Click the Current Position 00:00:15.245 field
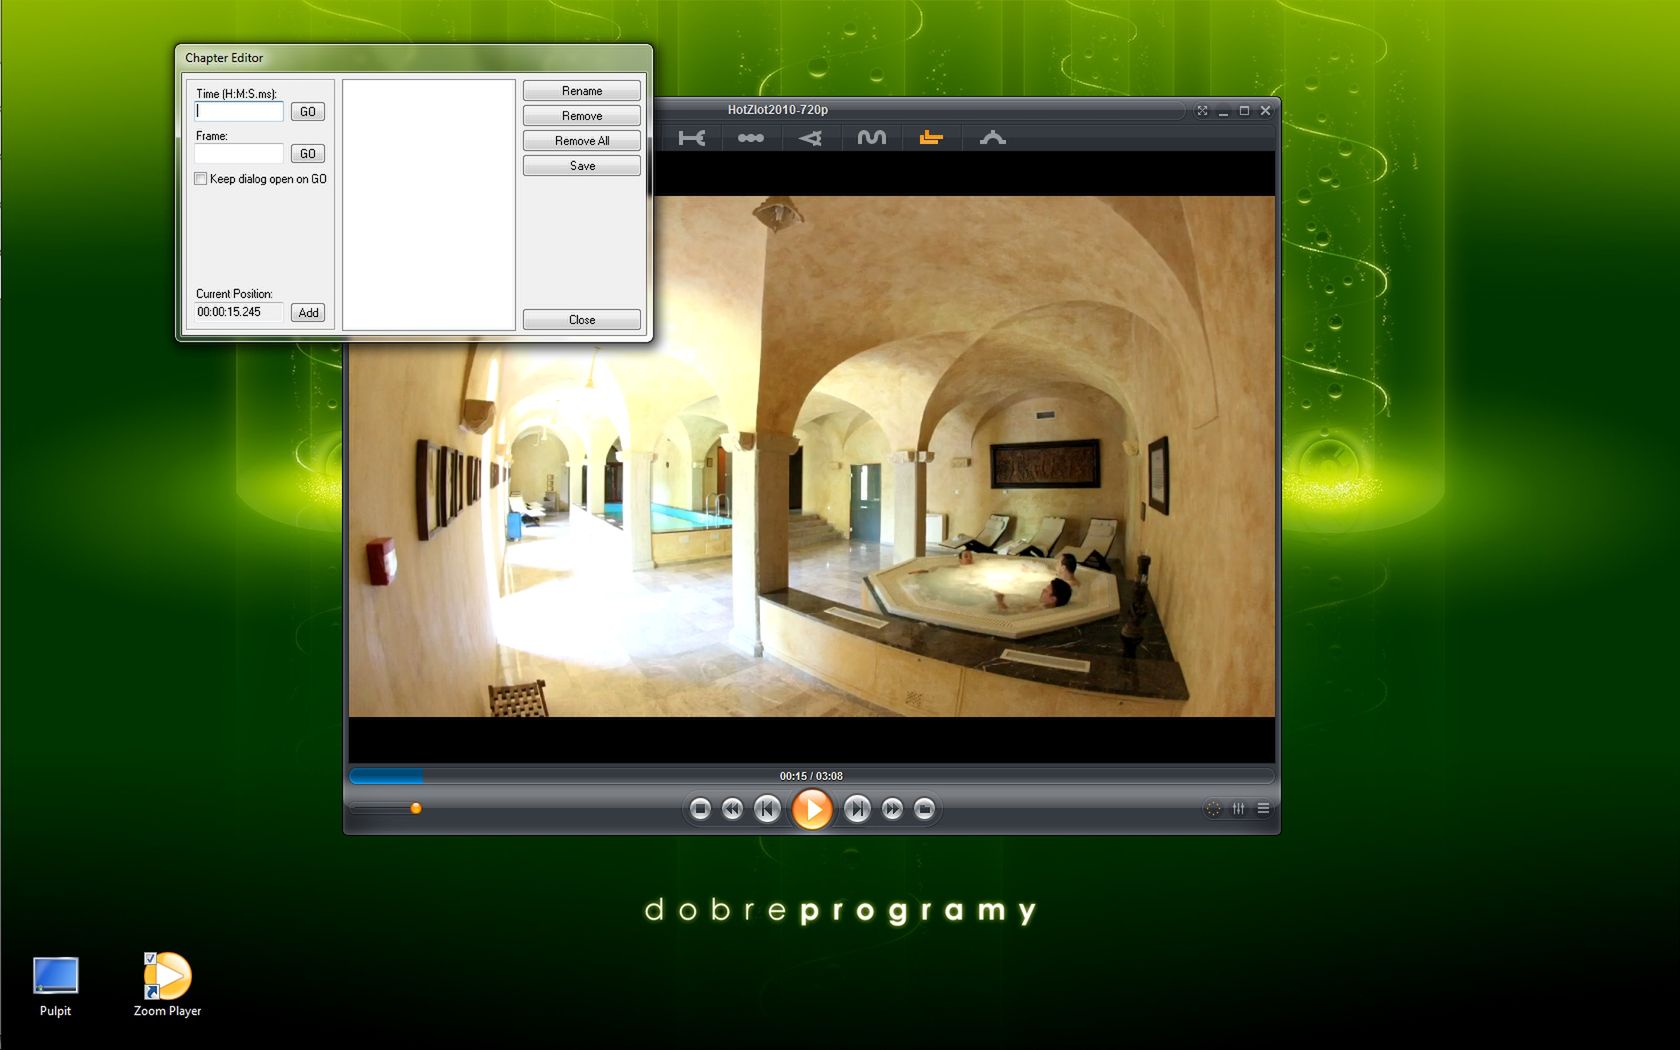 click(239, 312)
